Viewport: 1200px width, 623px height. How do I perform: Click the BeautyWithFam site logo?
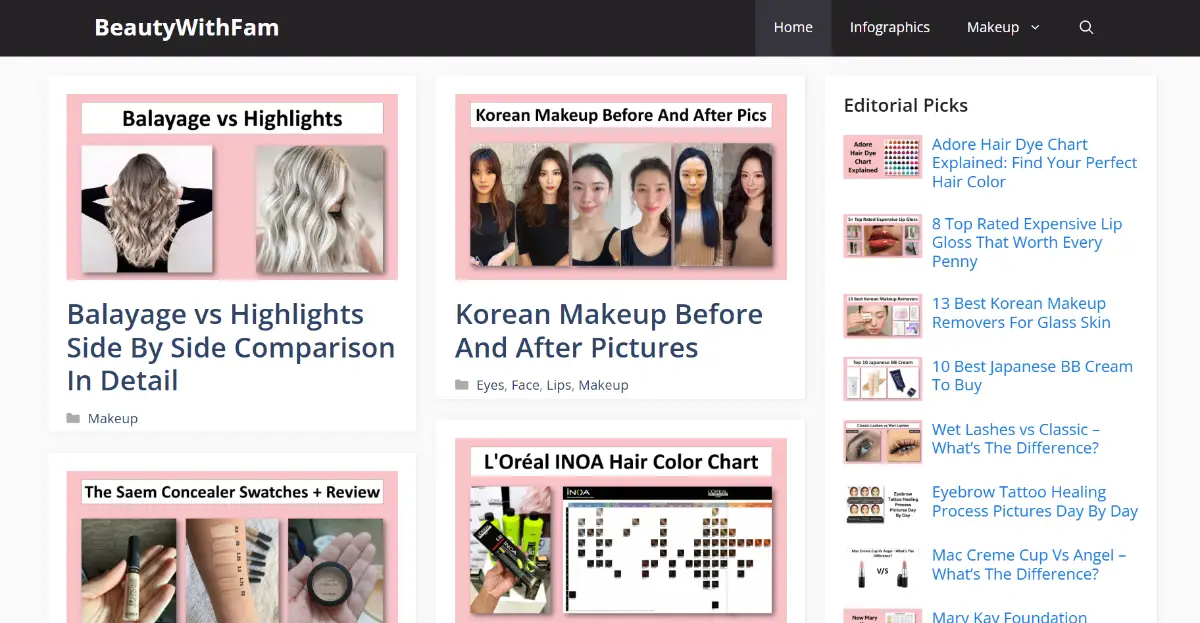(186, 27)
